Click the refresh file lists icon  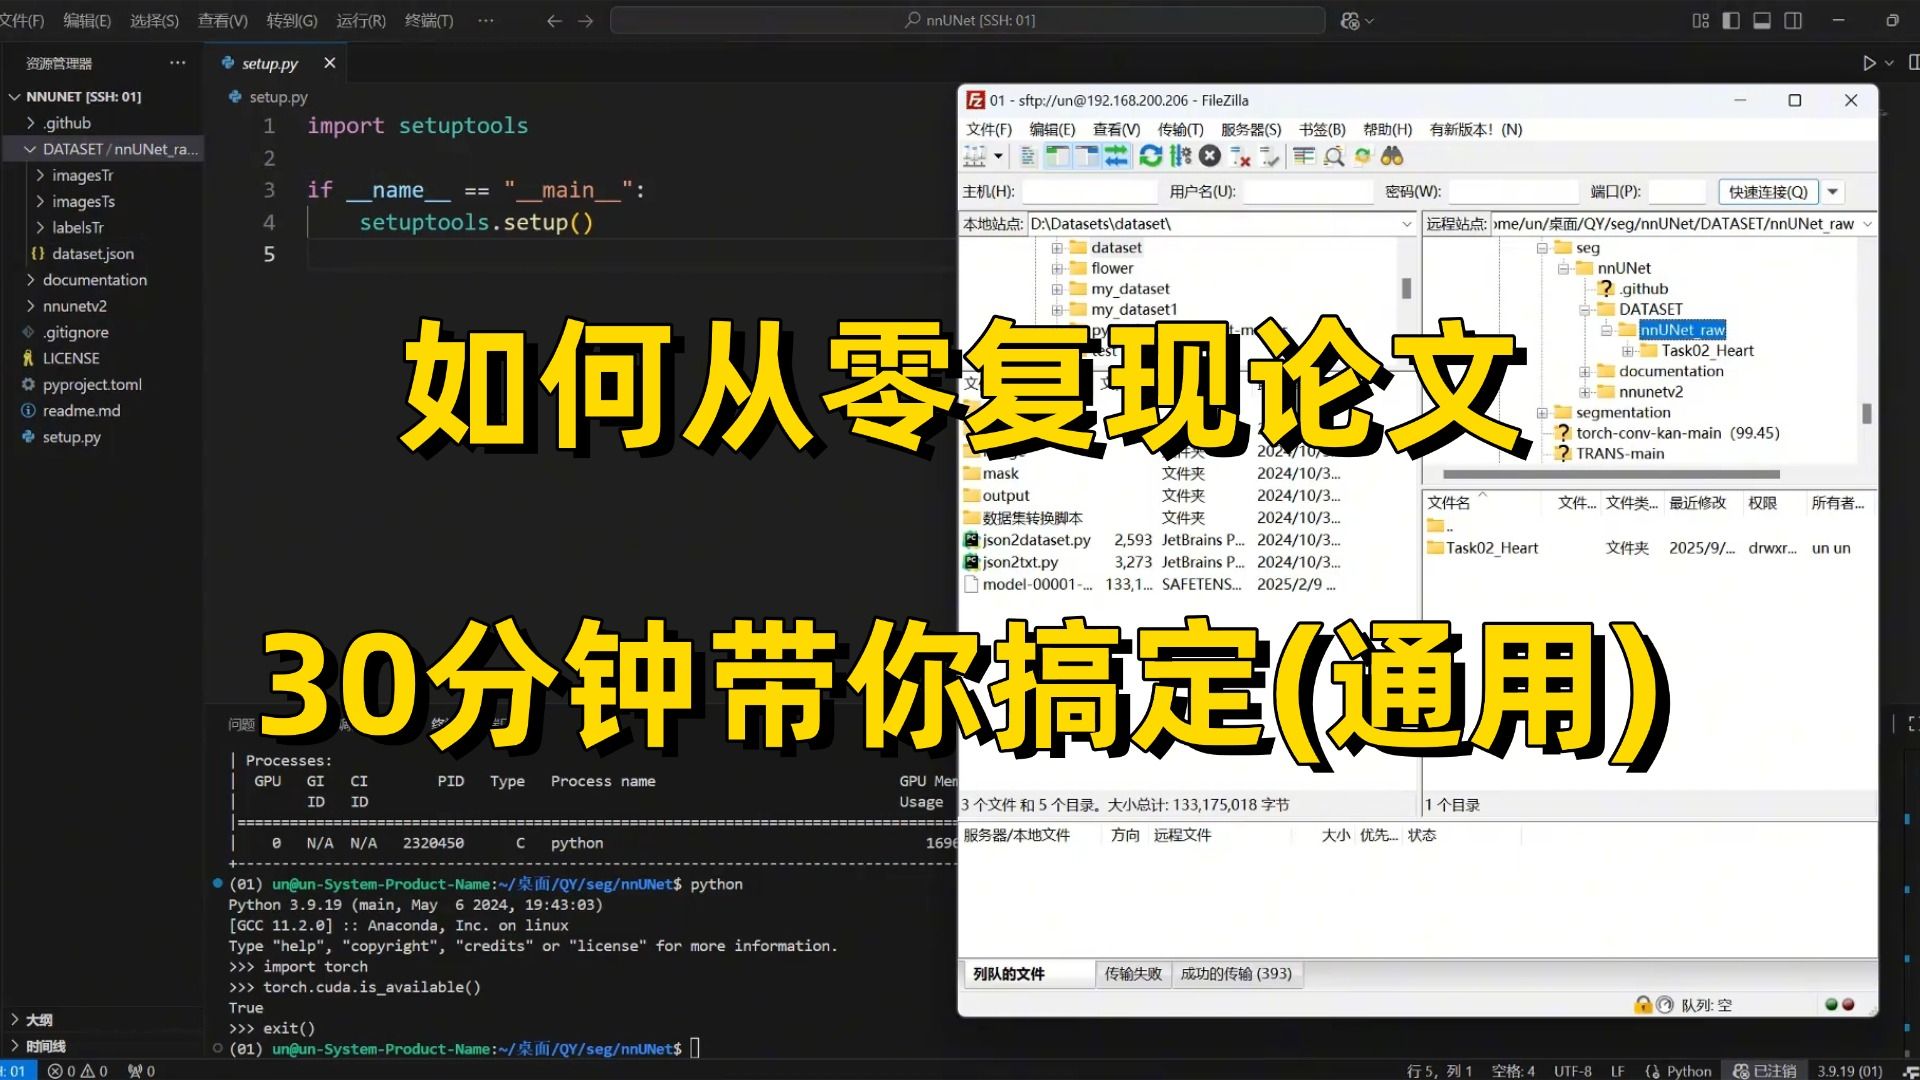pos(1151,156)
